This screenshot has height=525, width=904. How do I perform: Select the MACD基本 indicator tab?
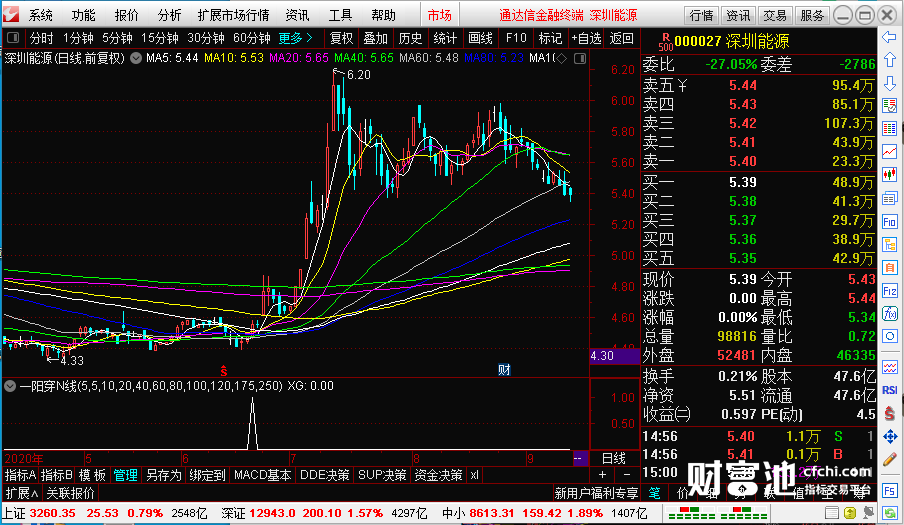(x=262, y=475)
